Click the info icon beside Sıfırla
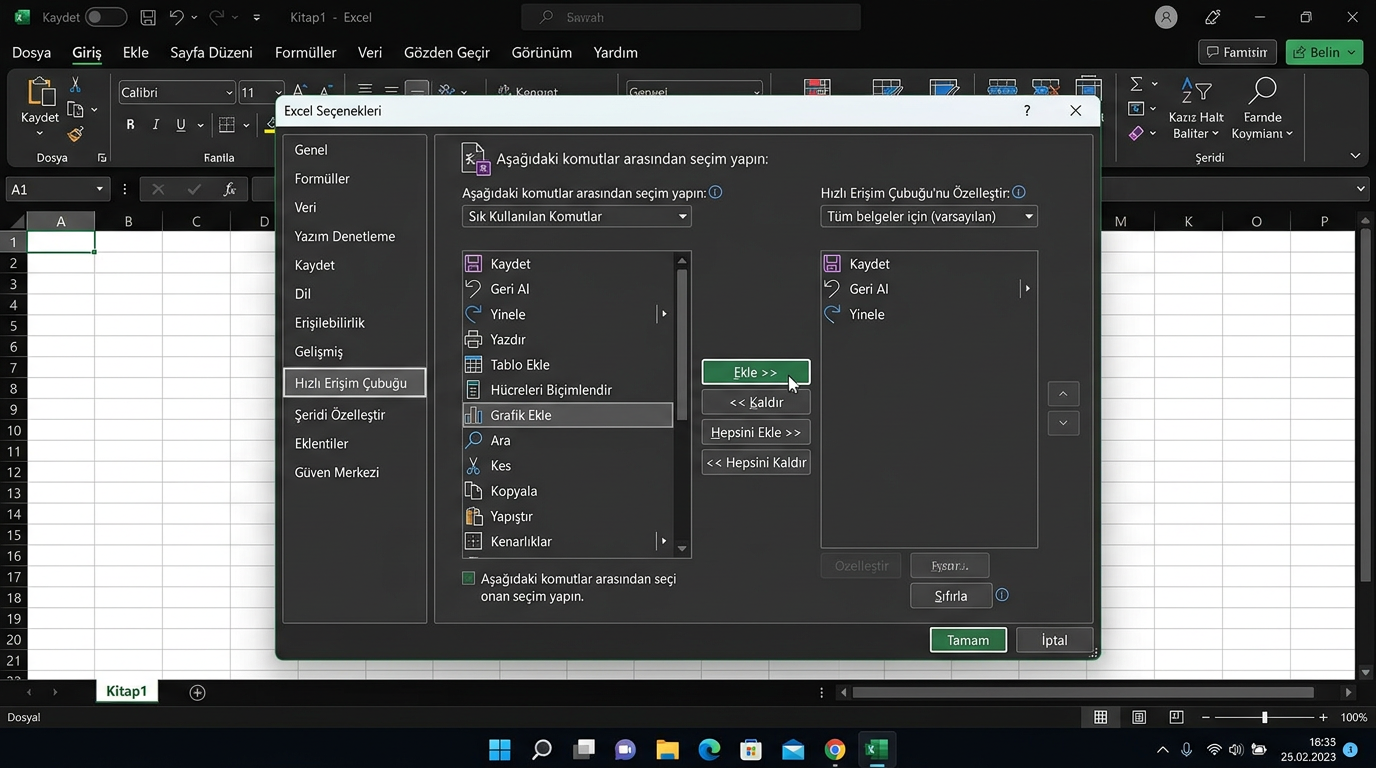The image size is (1376, 768). click(x=1002, y=595)
